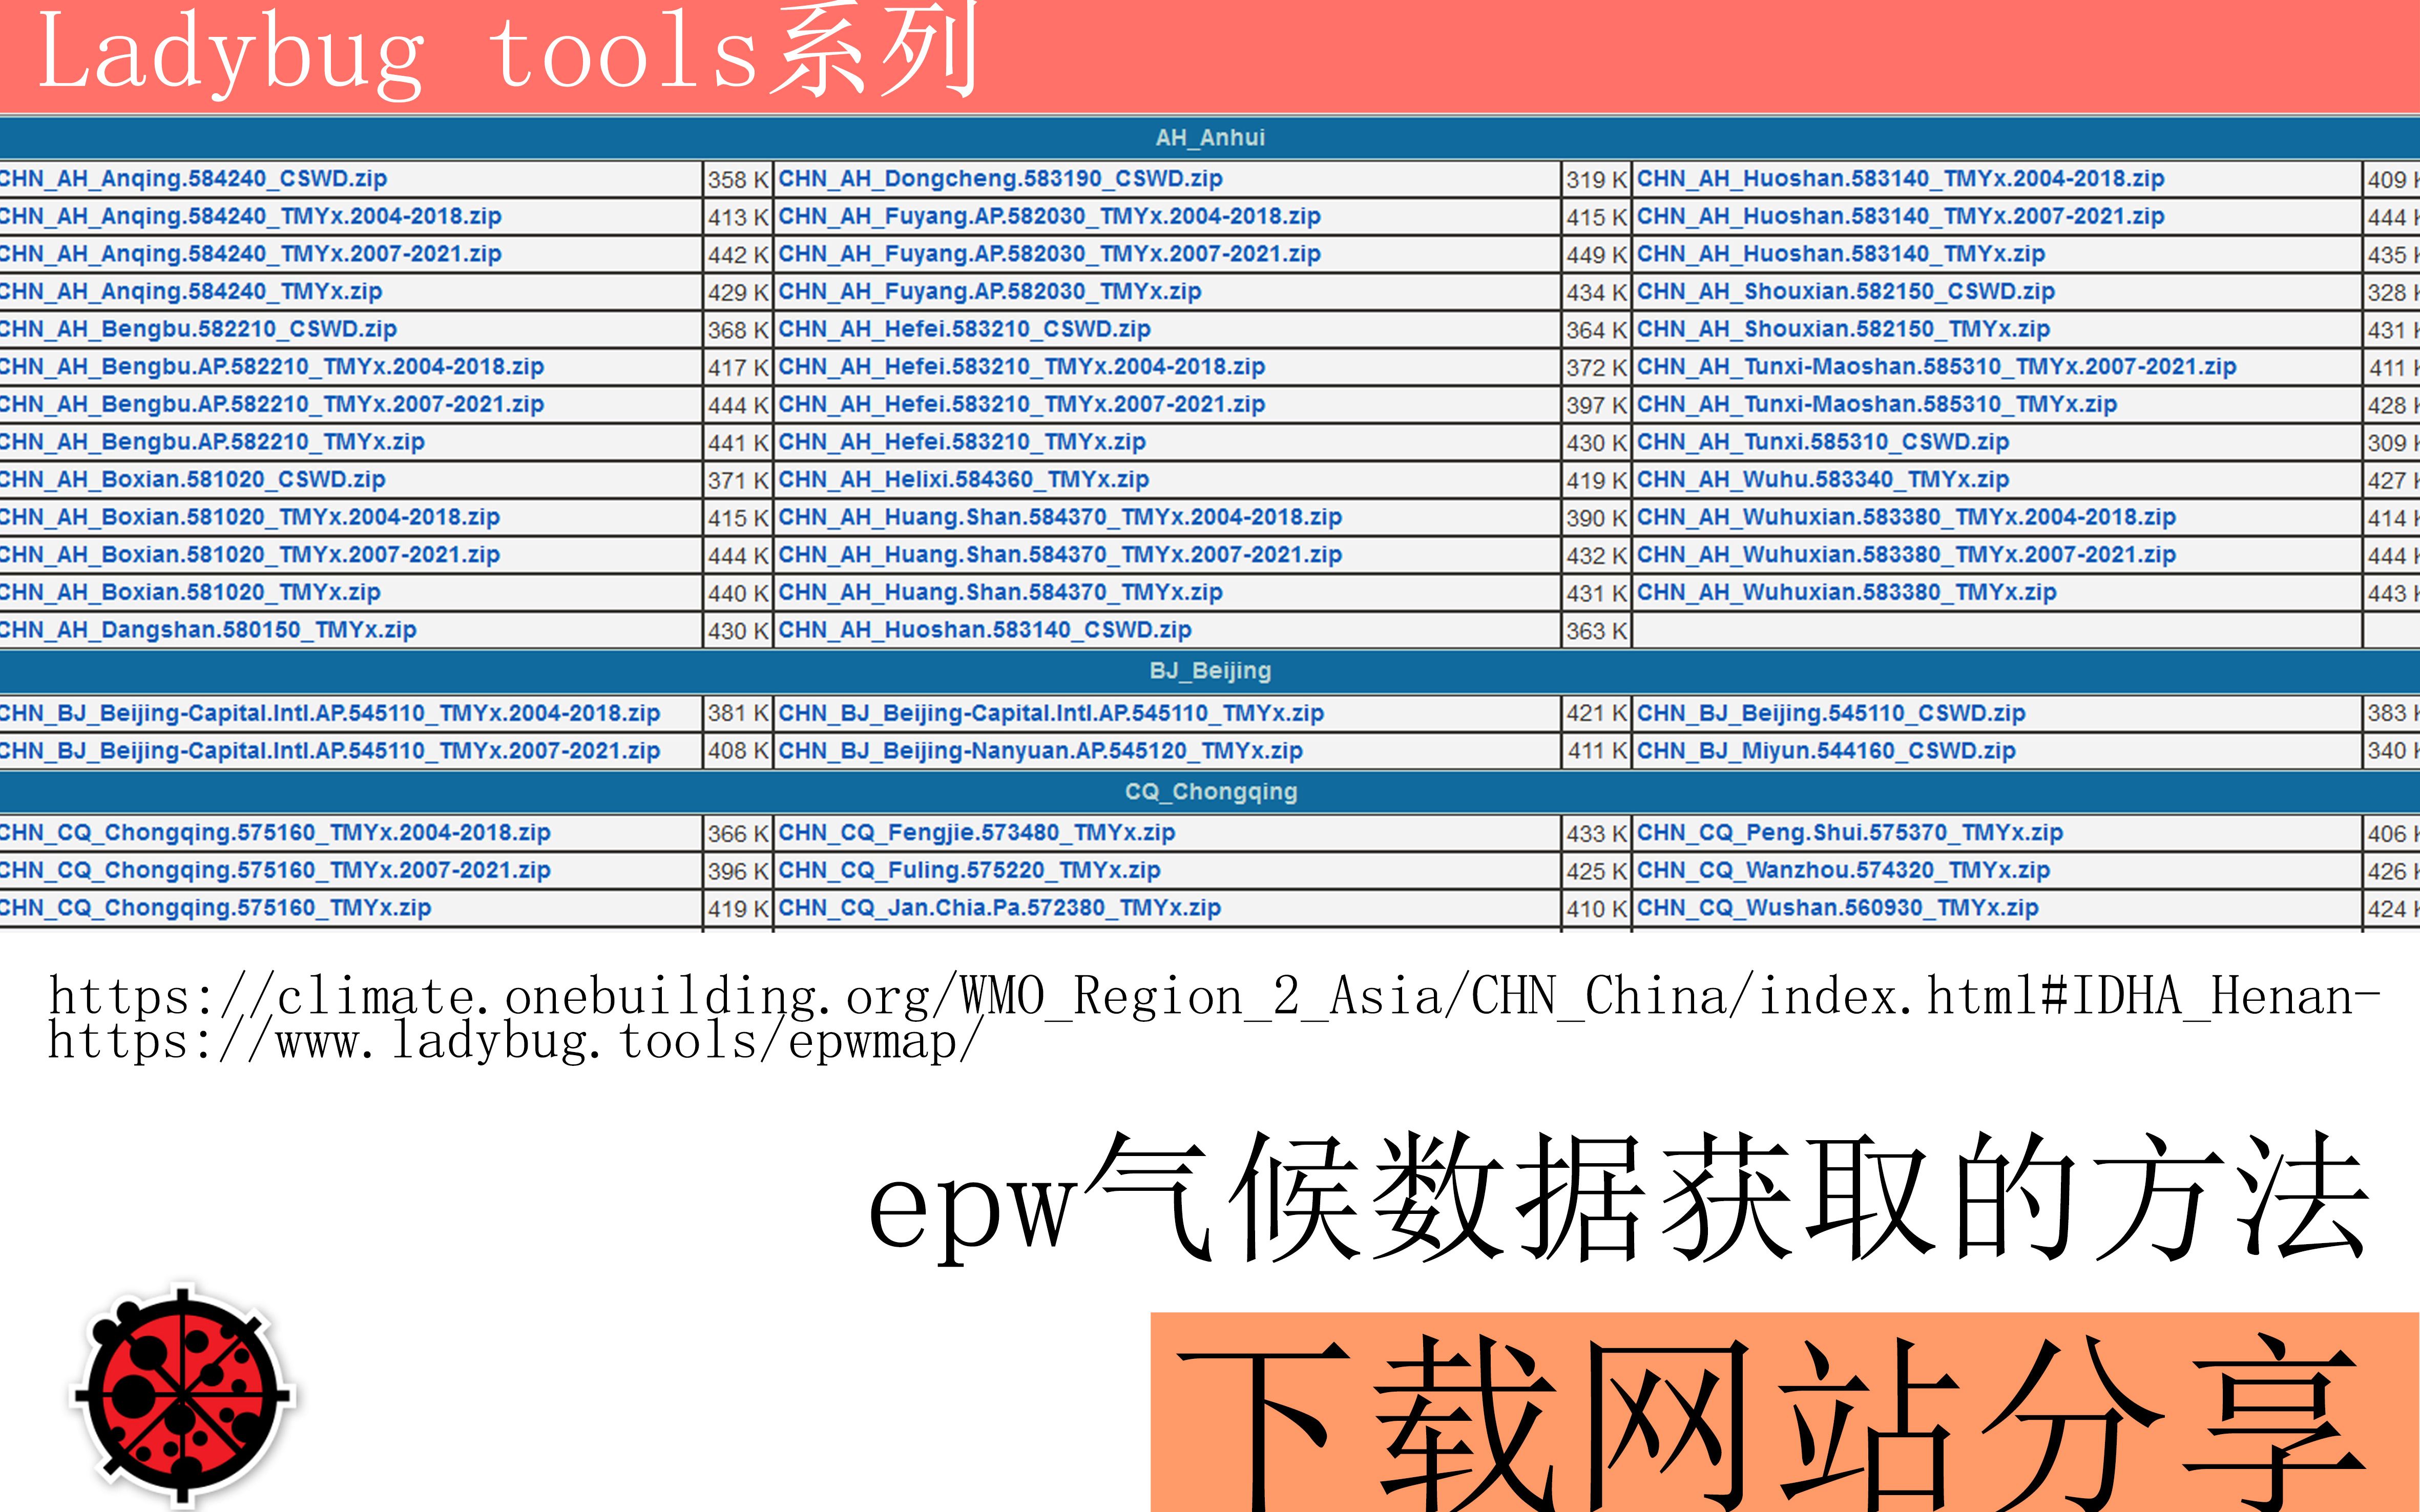The image size is (2420, 1512).
Task: Click CHN_AH_Wuhuxian.583380_TMYx.2007-2021.zip
Action: [1907, 555]
